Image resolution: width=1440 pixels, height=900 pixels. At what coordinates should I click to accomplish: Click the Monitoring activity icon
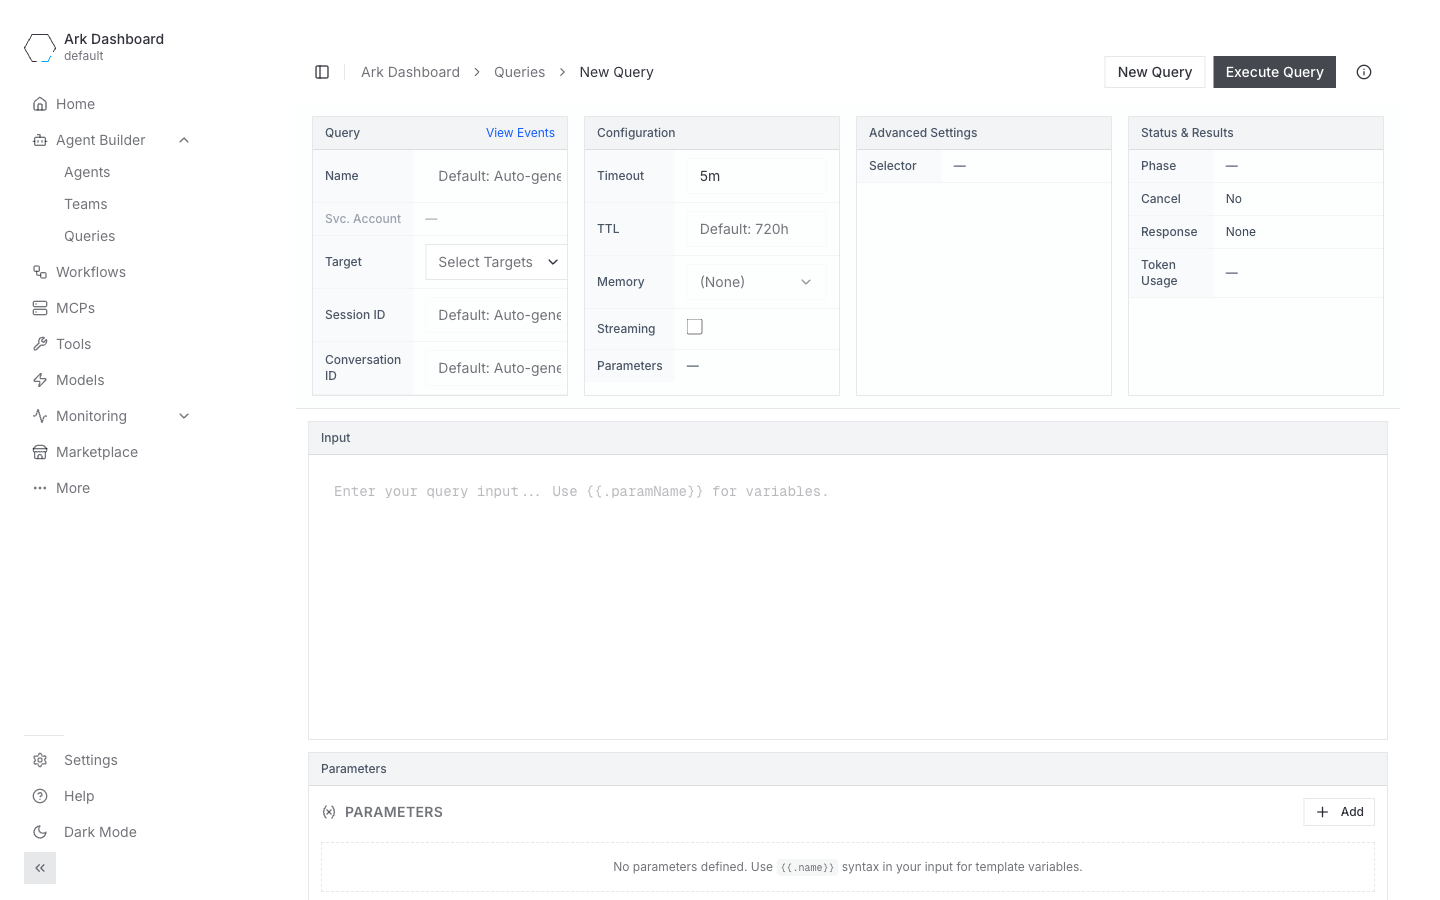coord(40,416)
